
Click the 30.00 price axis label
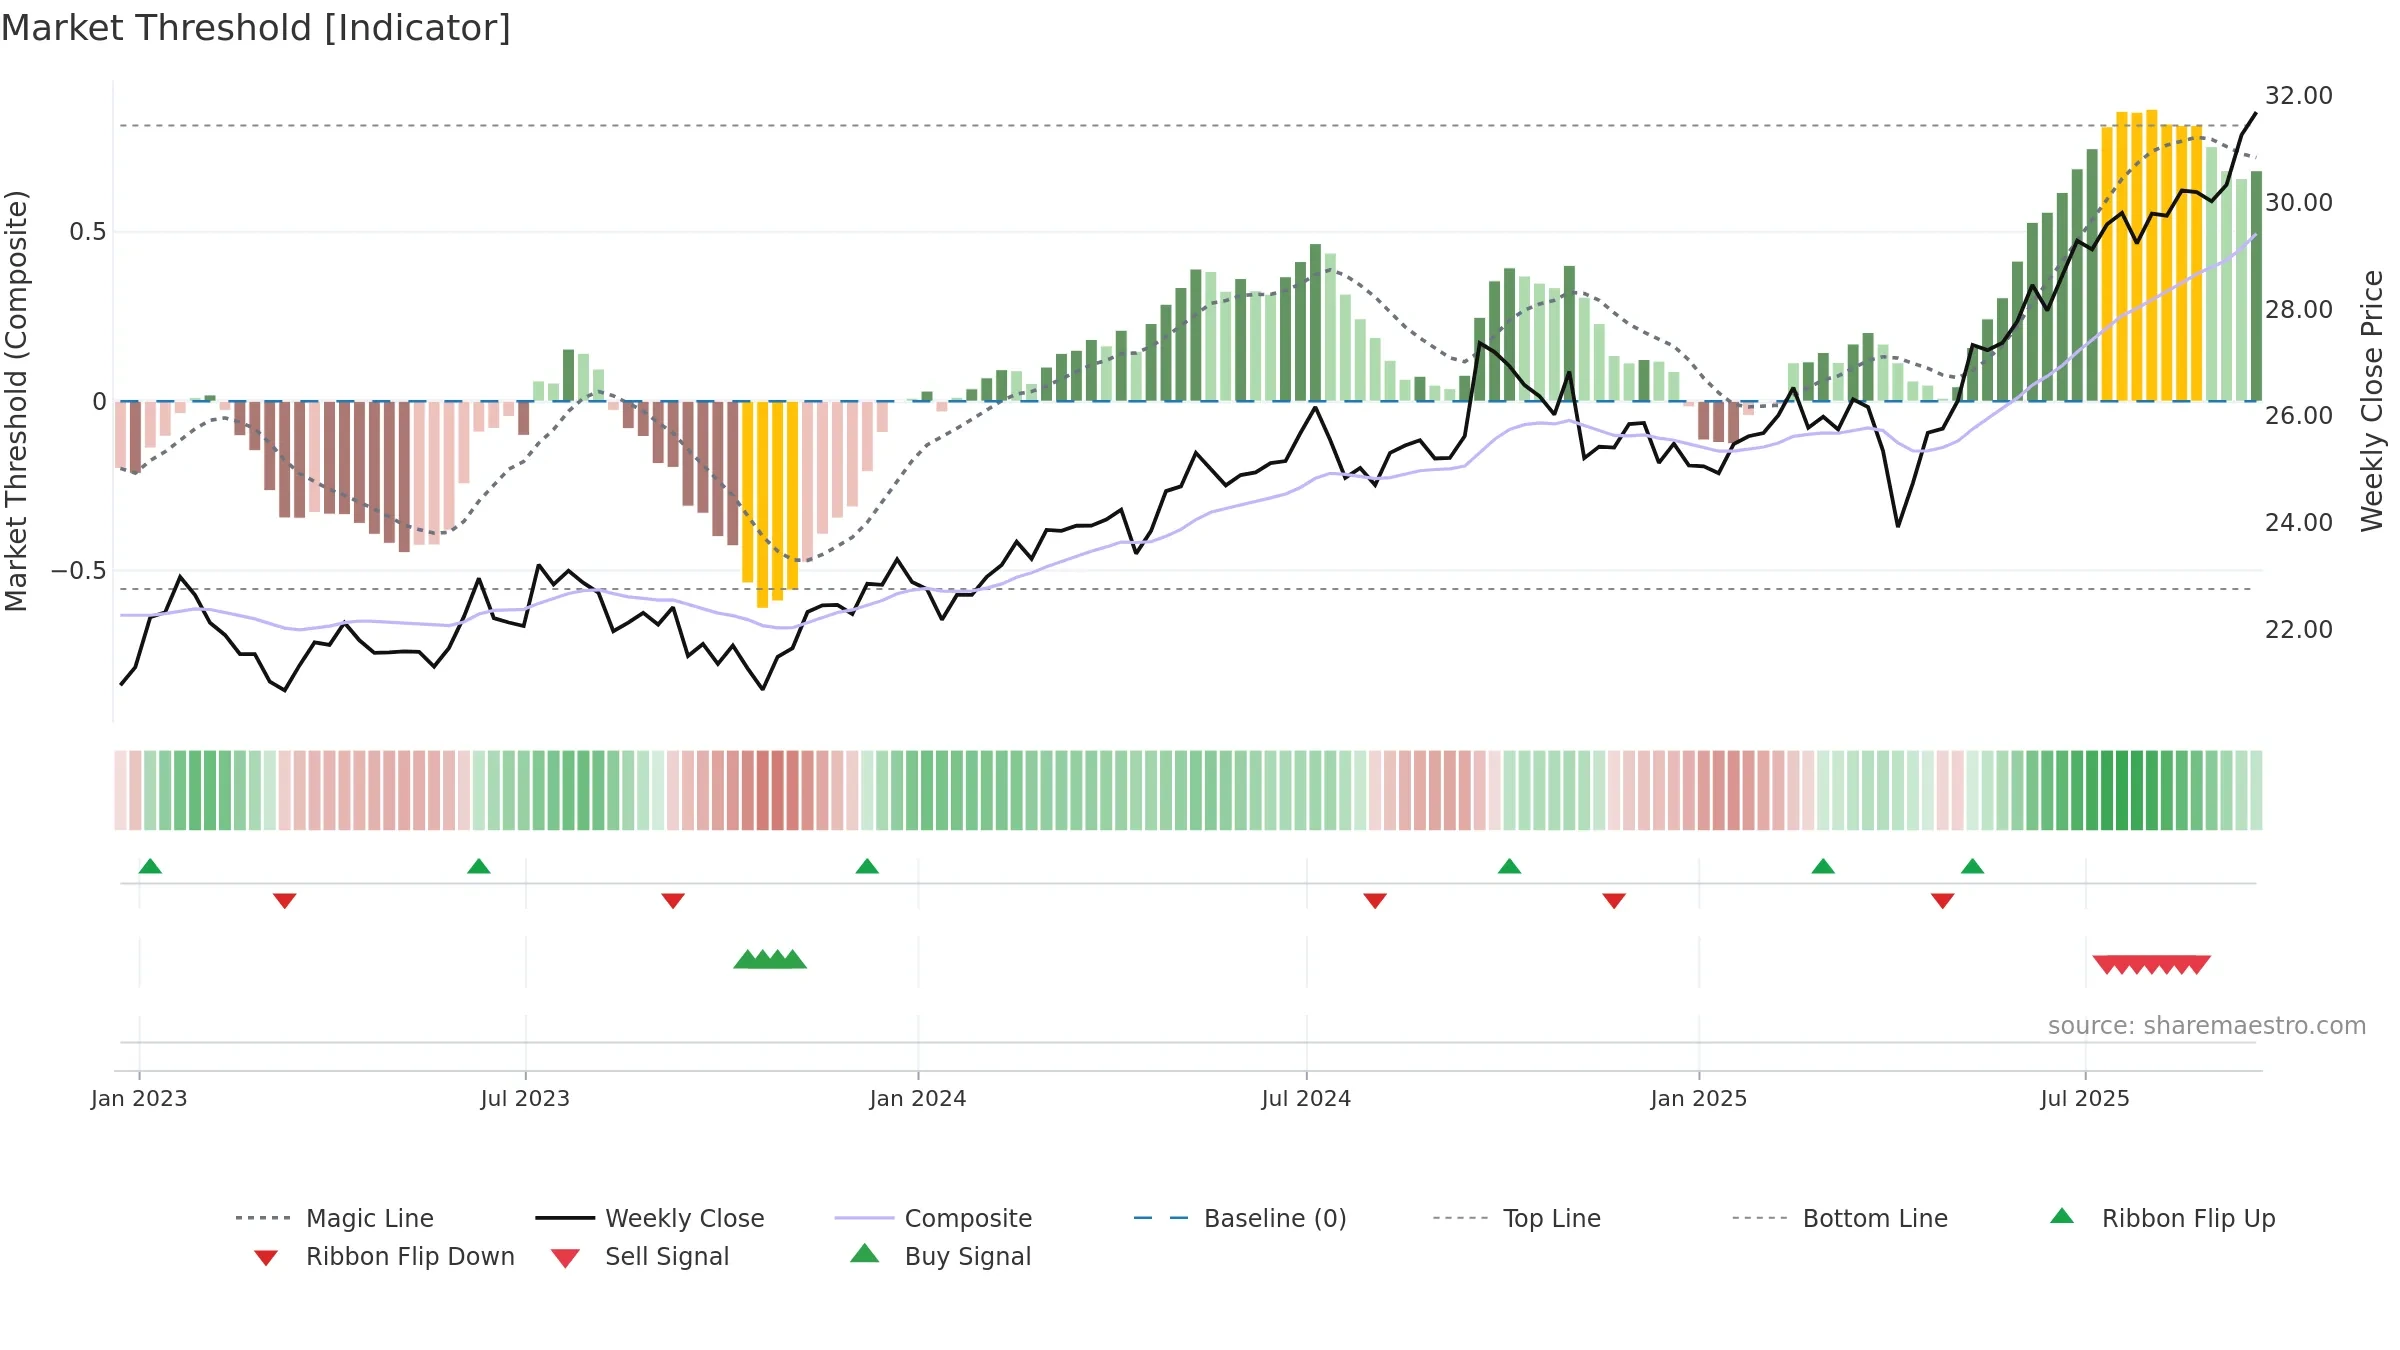2299,203
